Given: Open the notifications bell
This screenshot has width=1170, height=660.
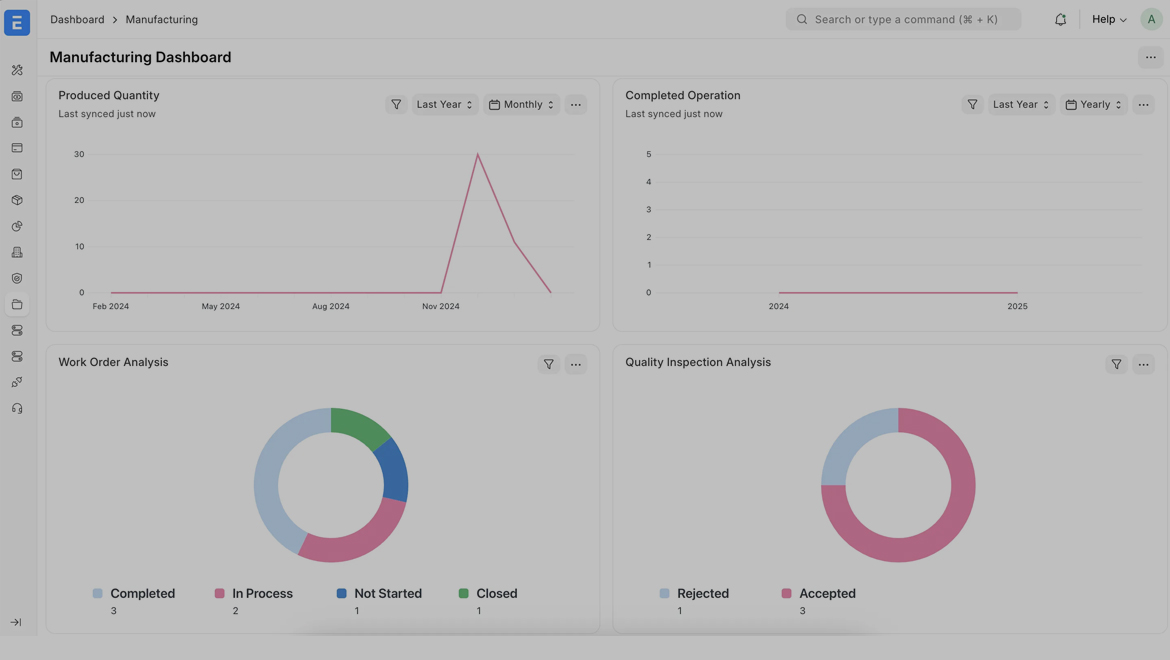Looking at the screenshot, I should pos(1060,19).
